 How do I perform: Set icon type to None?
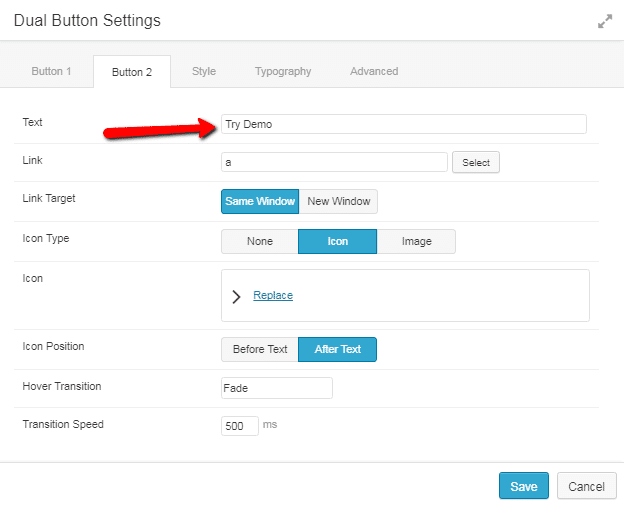pos(260,242)
